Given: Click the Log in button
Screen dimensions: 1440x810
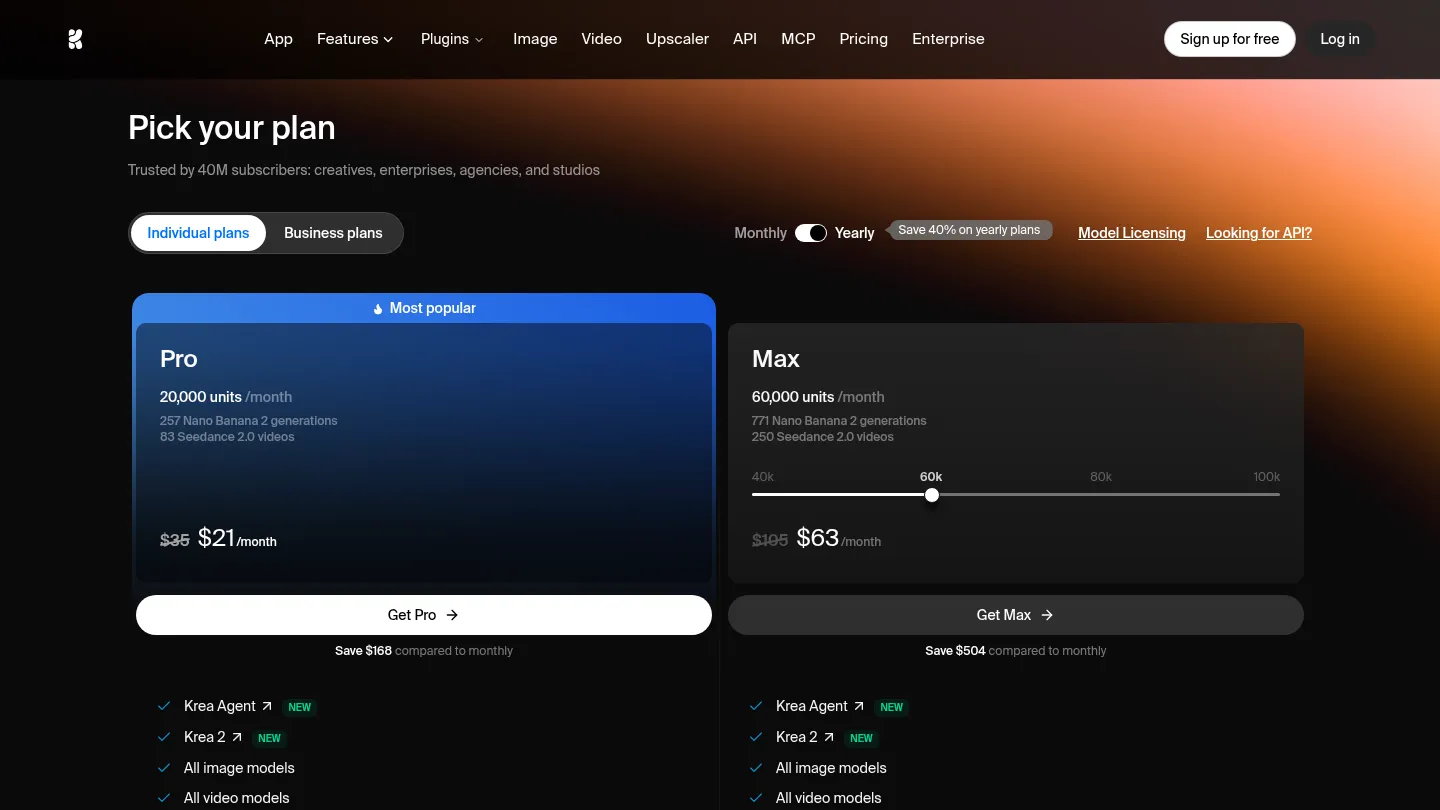Looking at the screenshot, I should pyautogui.click(x=1339, y=39).
